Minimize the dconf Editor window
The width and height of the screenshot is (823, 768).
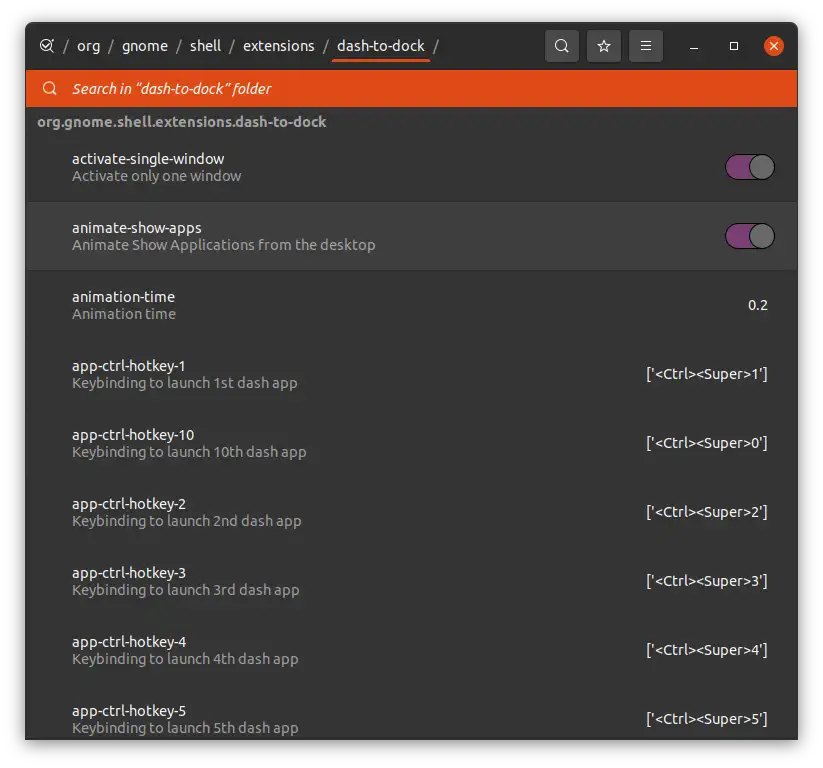[694, 46]
